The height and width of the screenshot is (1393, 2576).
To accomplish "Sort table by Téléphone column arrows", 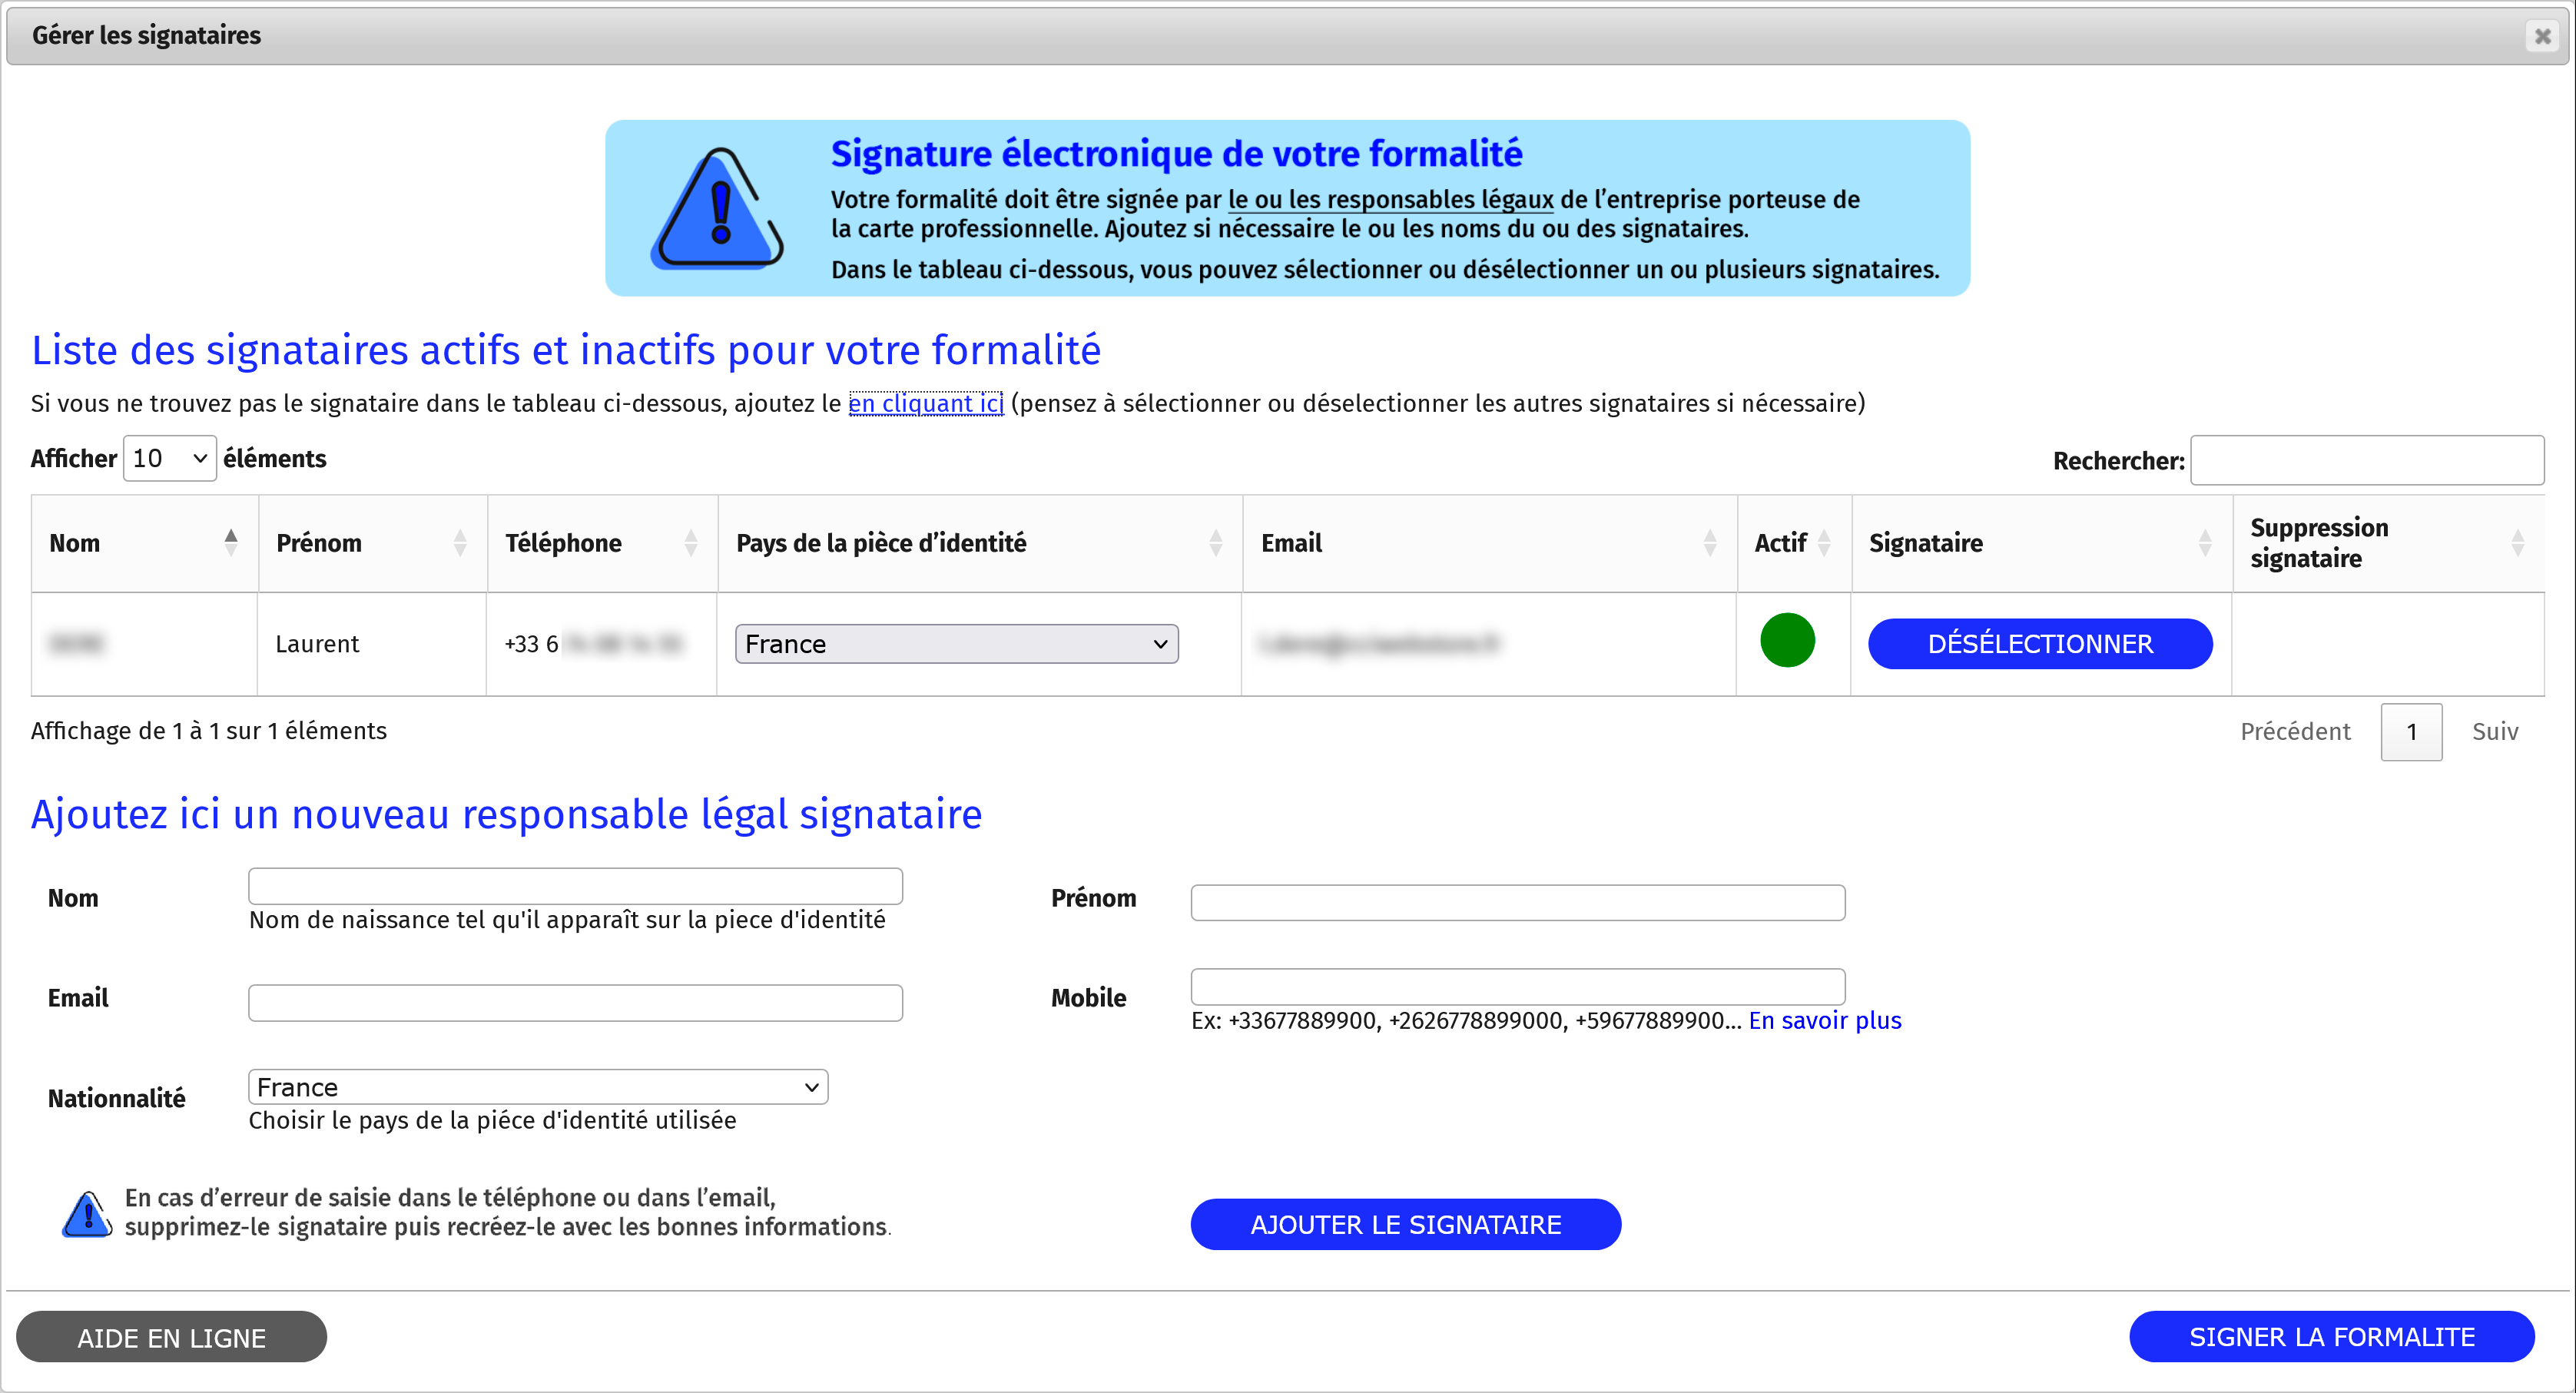I will 690,543.
